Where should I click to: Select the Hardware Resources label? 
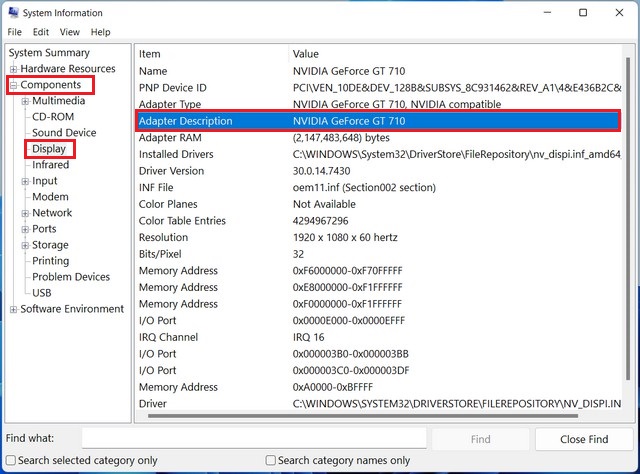pos(68,69)
